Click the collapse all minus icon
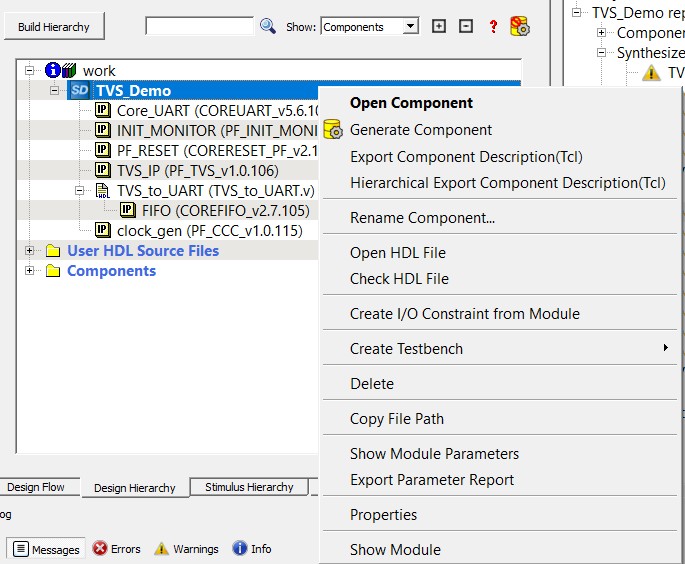685x564 pixels. (x=466, y=27)
